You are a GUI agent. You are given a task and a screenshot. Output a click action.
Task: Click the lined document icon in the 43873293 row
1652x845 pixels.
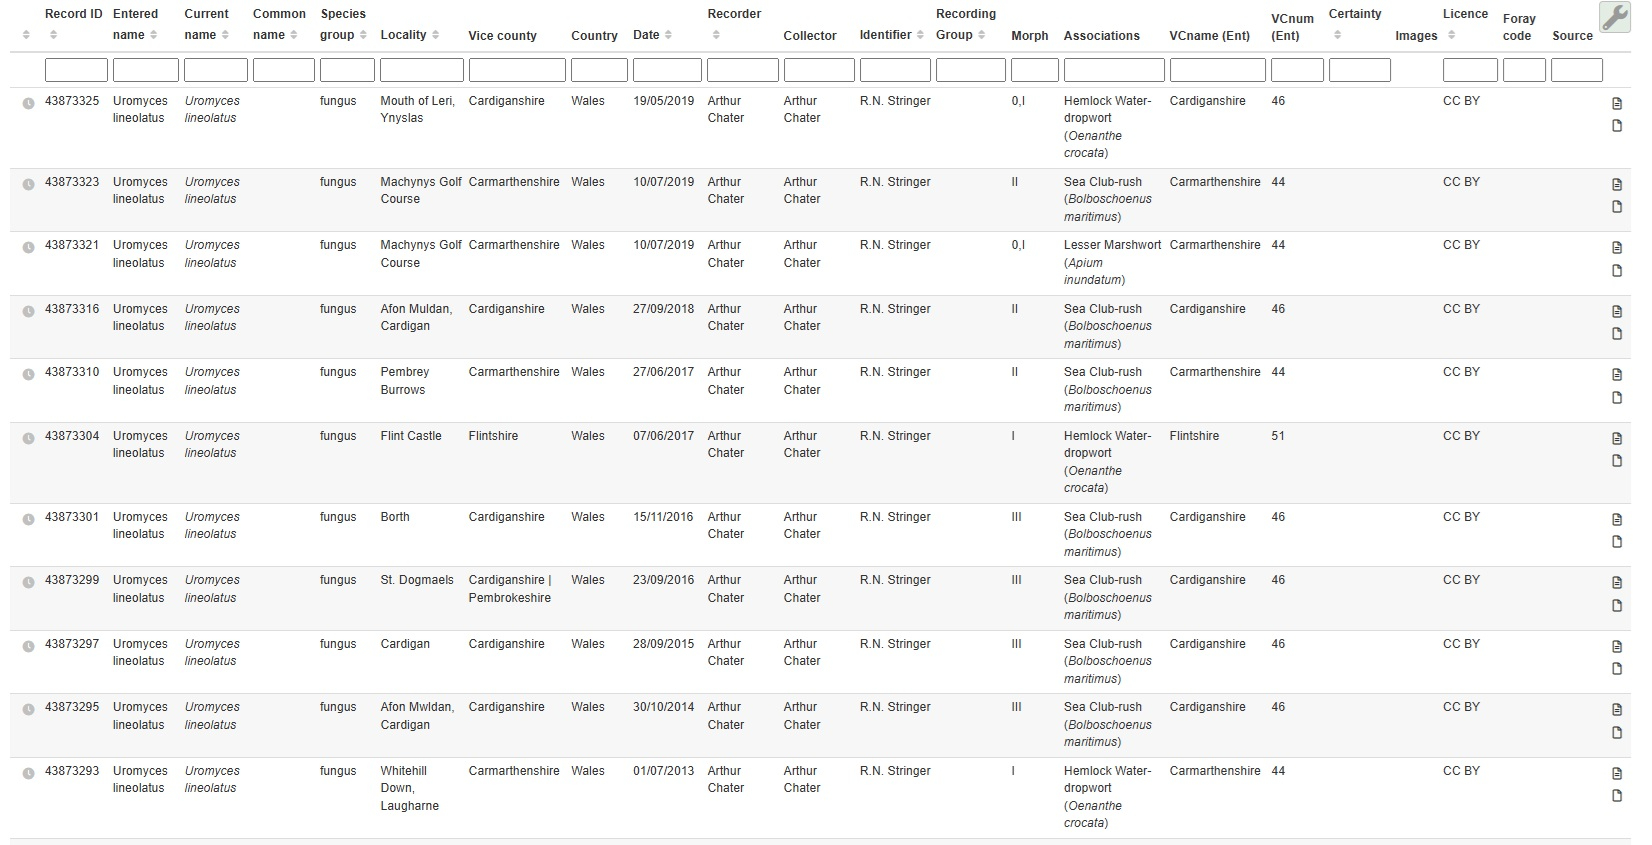(x=1617, y=774)
